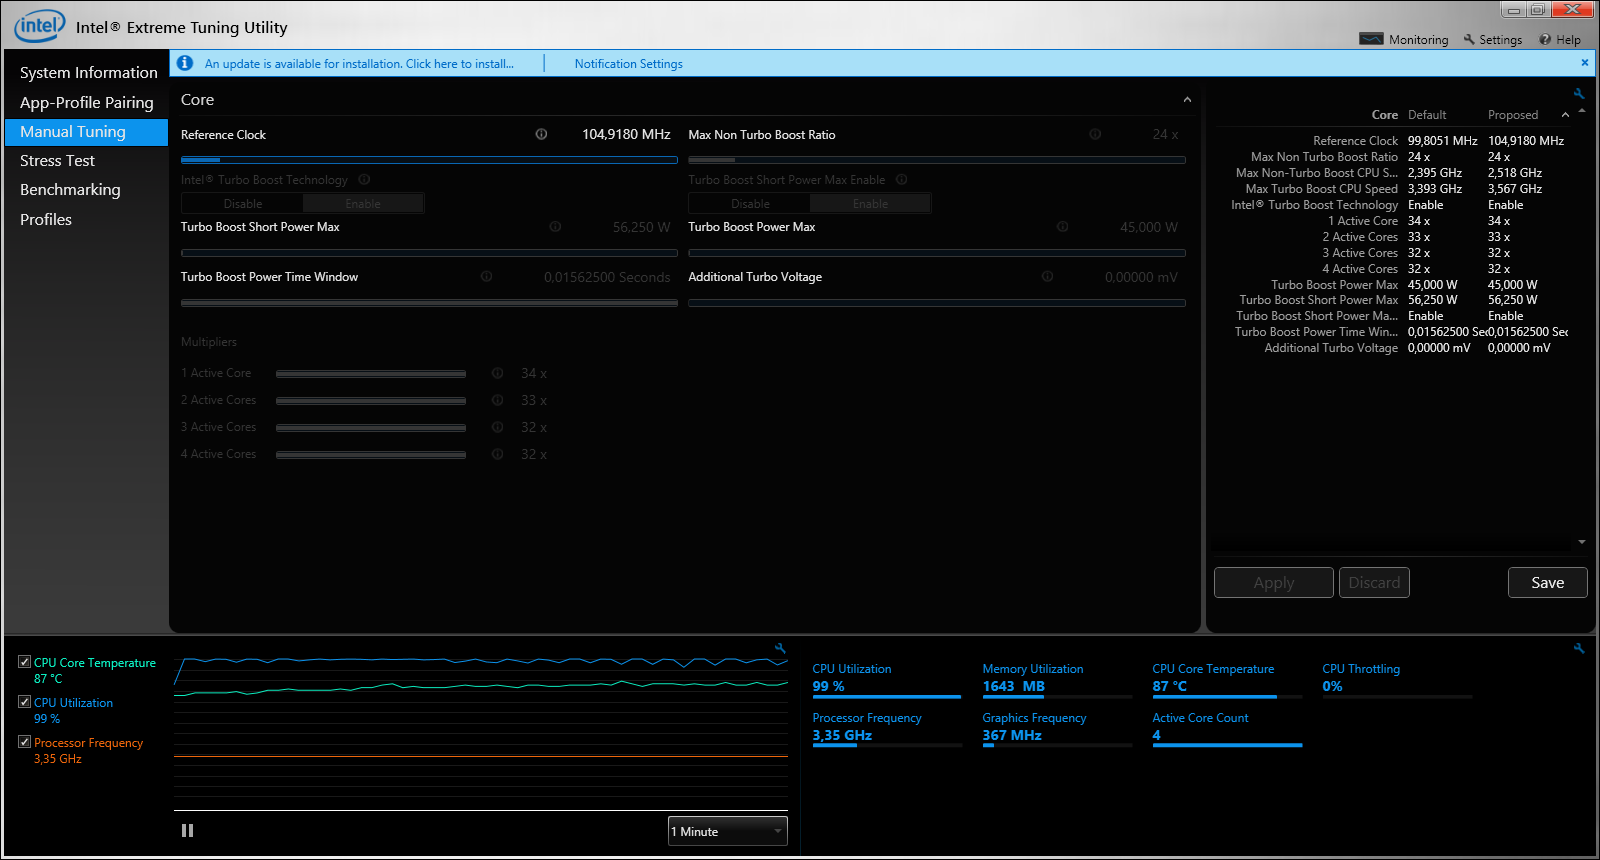Image resolution: width=1600 pixels, height=860 pixels.
Task: Click the Graphics Frequency 367 MHz tile
Action: click(1056, 728)
